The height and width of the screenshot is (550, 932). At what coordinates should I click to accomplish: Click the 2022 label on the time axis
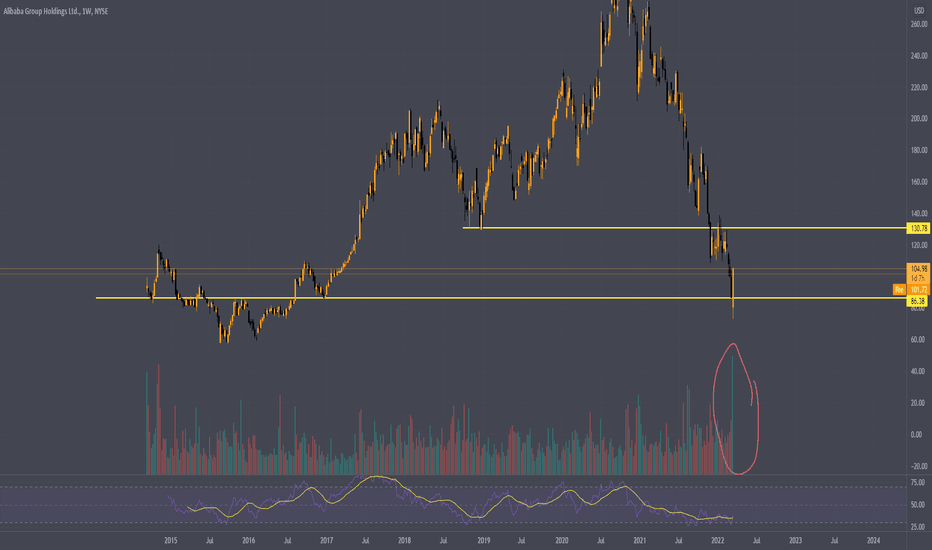pyautogui.click(x=717, y=540)
